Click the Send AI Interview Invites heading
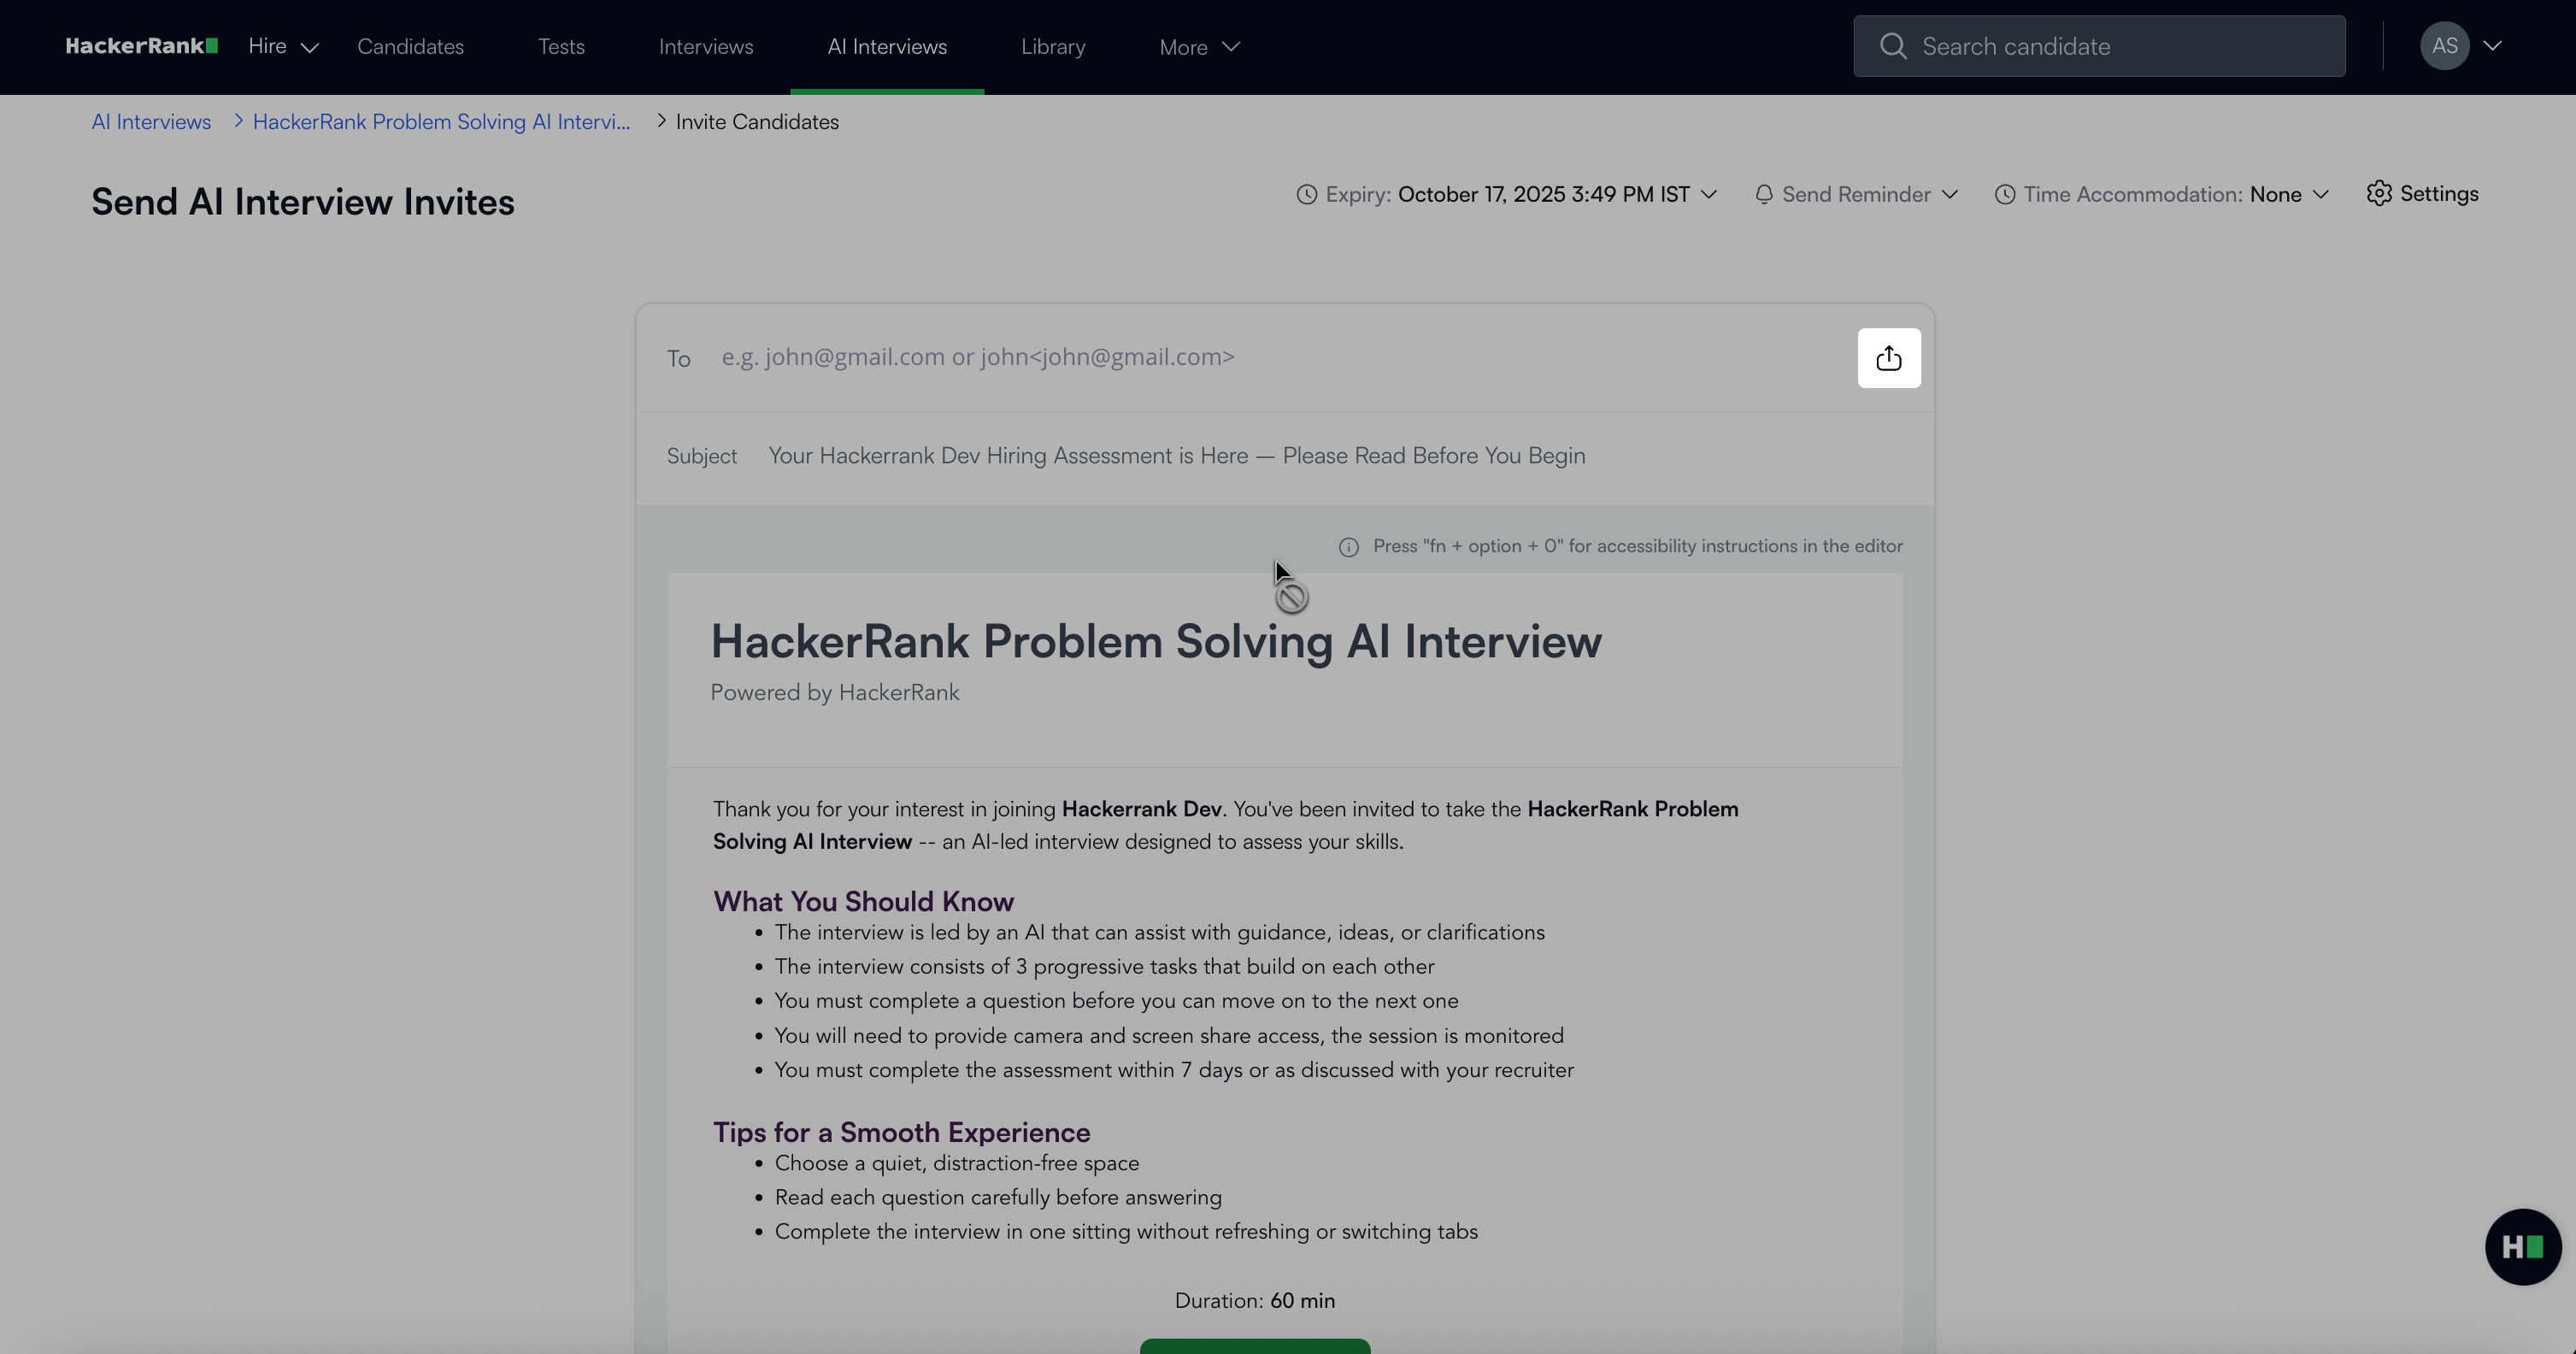This screenshot has height=1354, width=2576. tap(303, 202)
